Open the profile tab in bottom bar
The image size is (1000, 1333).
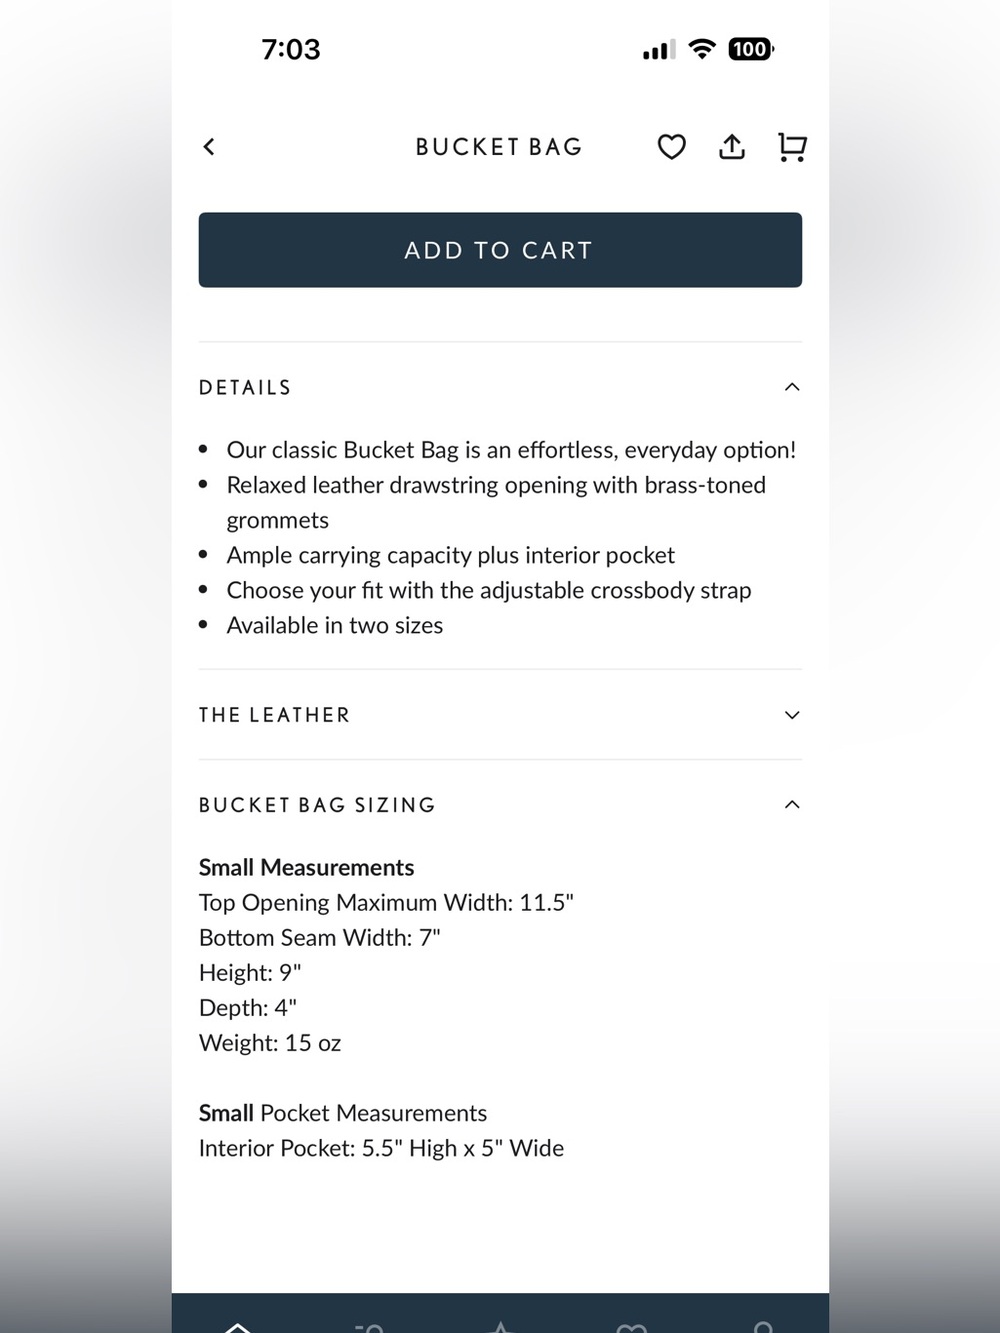(x=763, y=1327)
